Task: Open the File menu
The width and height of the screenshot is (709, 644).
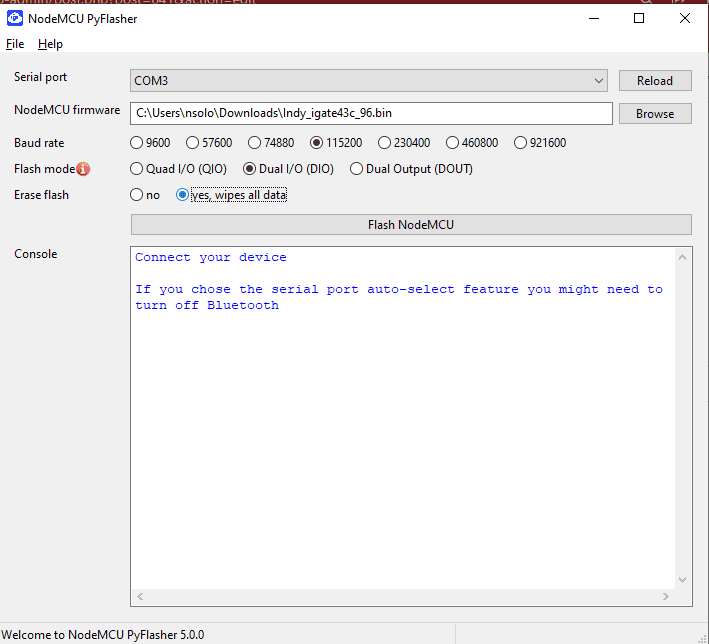Action: [x=15, y=44]
